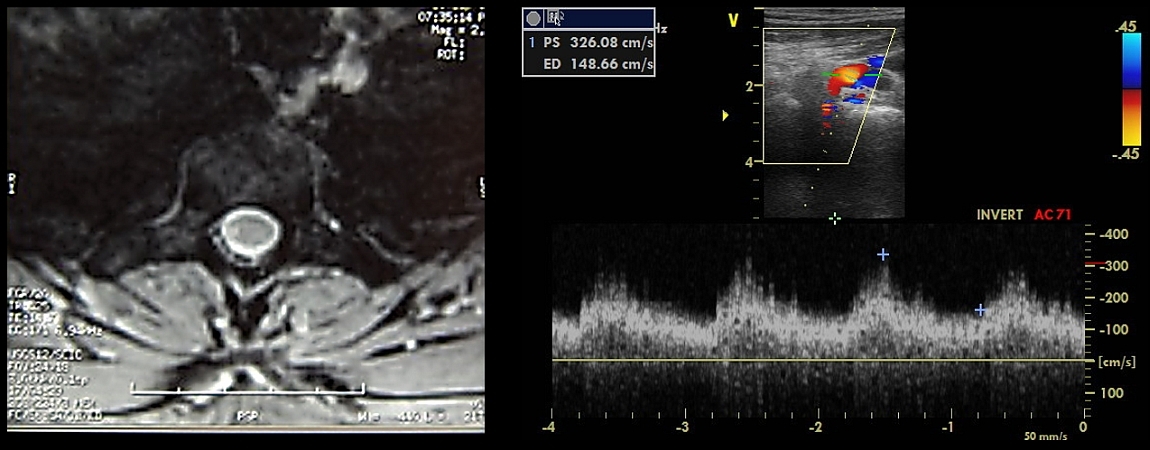This screenshot has width=1150, height=450.
Task: Click the MRI scale bar ruler
Action: click(248, 388)
